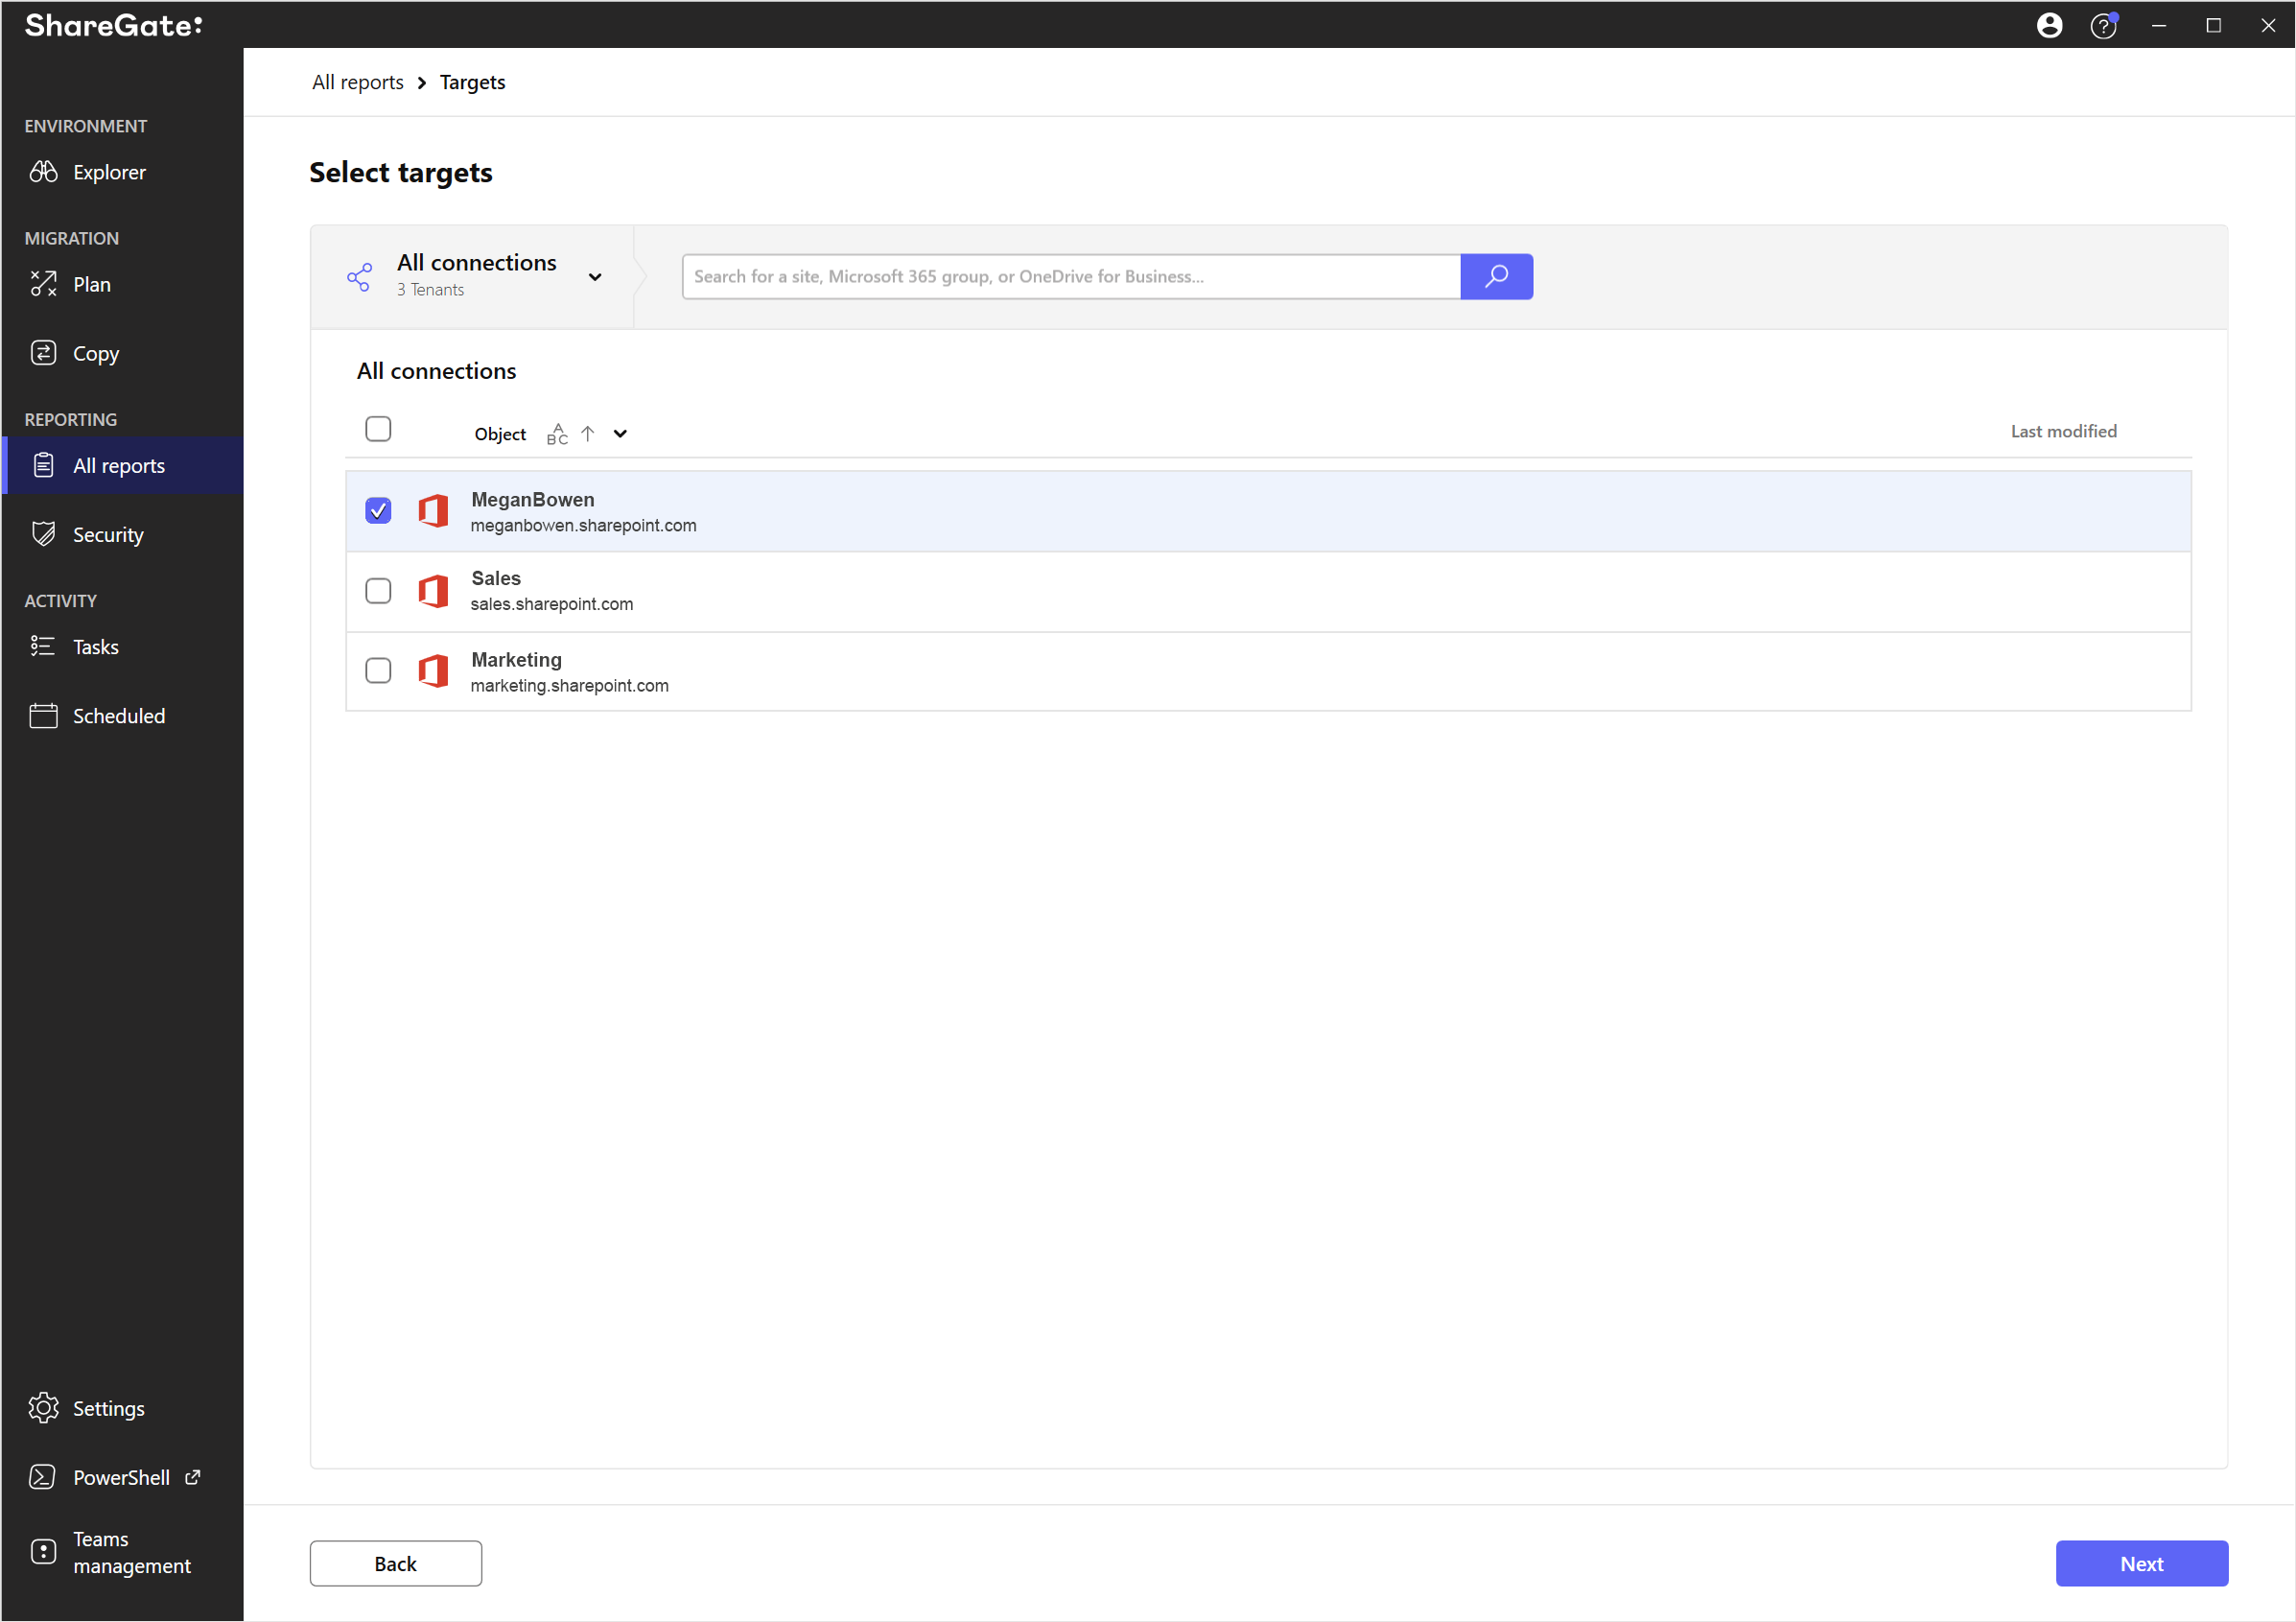Expand the column sort options arrow
Viewport: 2296px width, 1622px height.
click(x=620, y=434)
